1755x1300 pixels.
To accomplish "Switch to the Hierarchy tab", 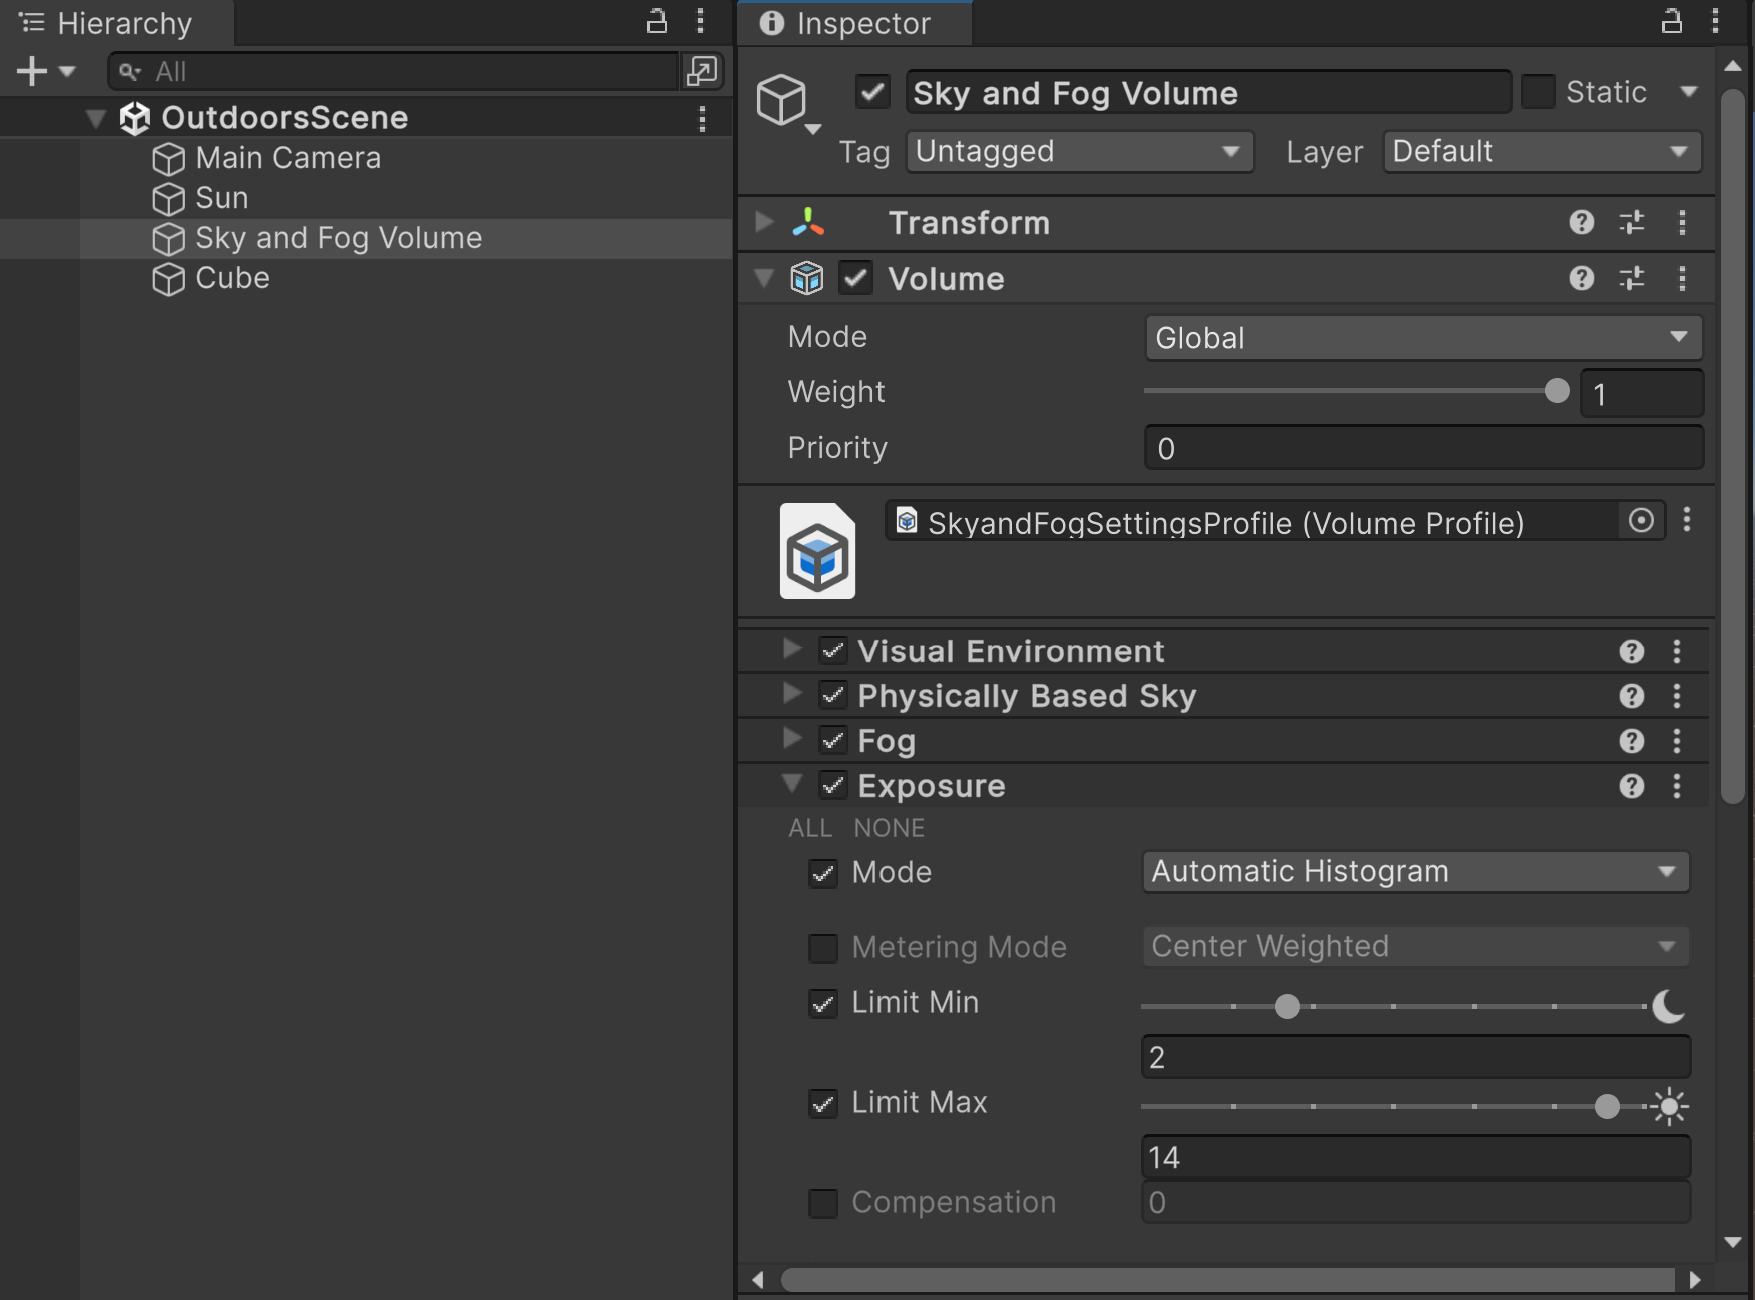I will coord(124,22).
